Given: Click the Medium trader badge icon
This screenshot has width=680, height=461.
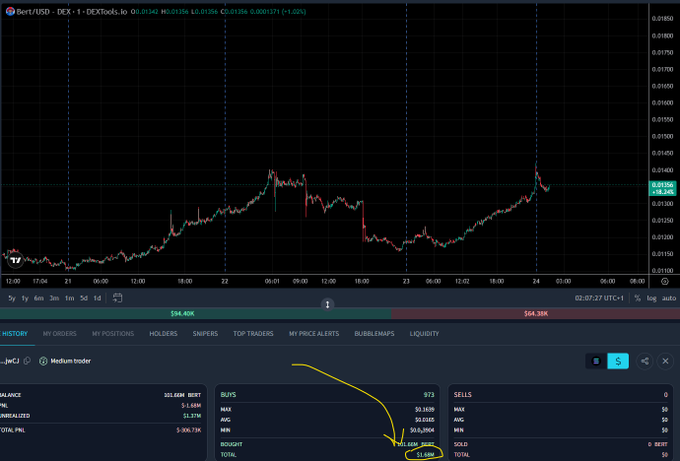Looking at the screenshot, I should [43, 361].
